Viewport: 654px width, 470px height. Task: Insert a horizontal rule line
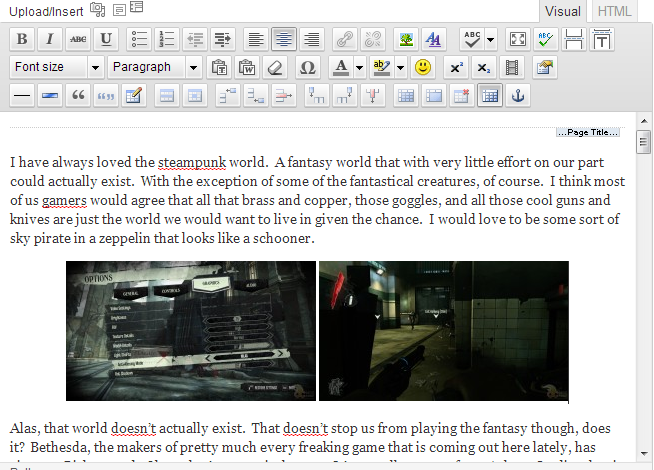pyautogui.click(x=22, y=96)
